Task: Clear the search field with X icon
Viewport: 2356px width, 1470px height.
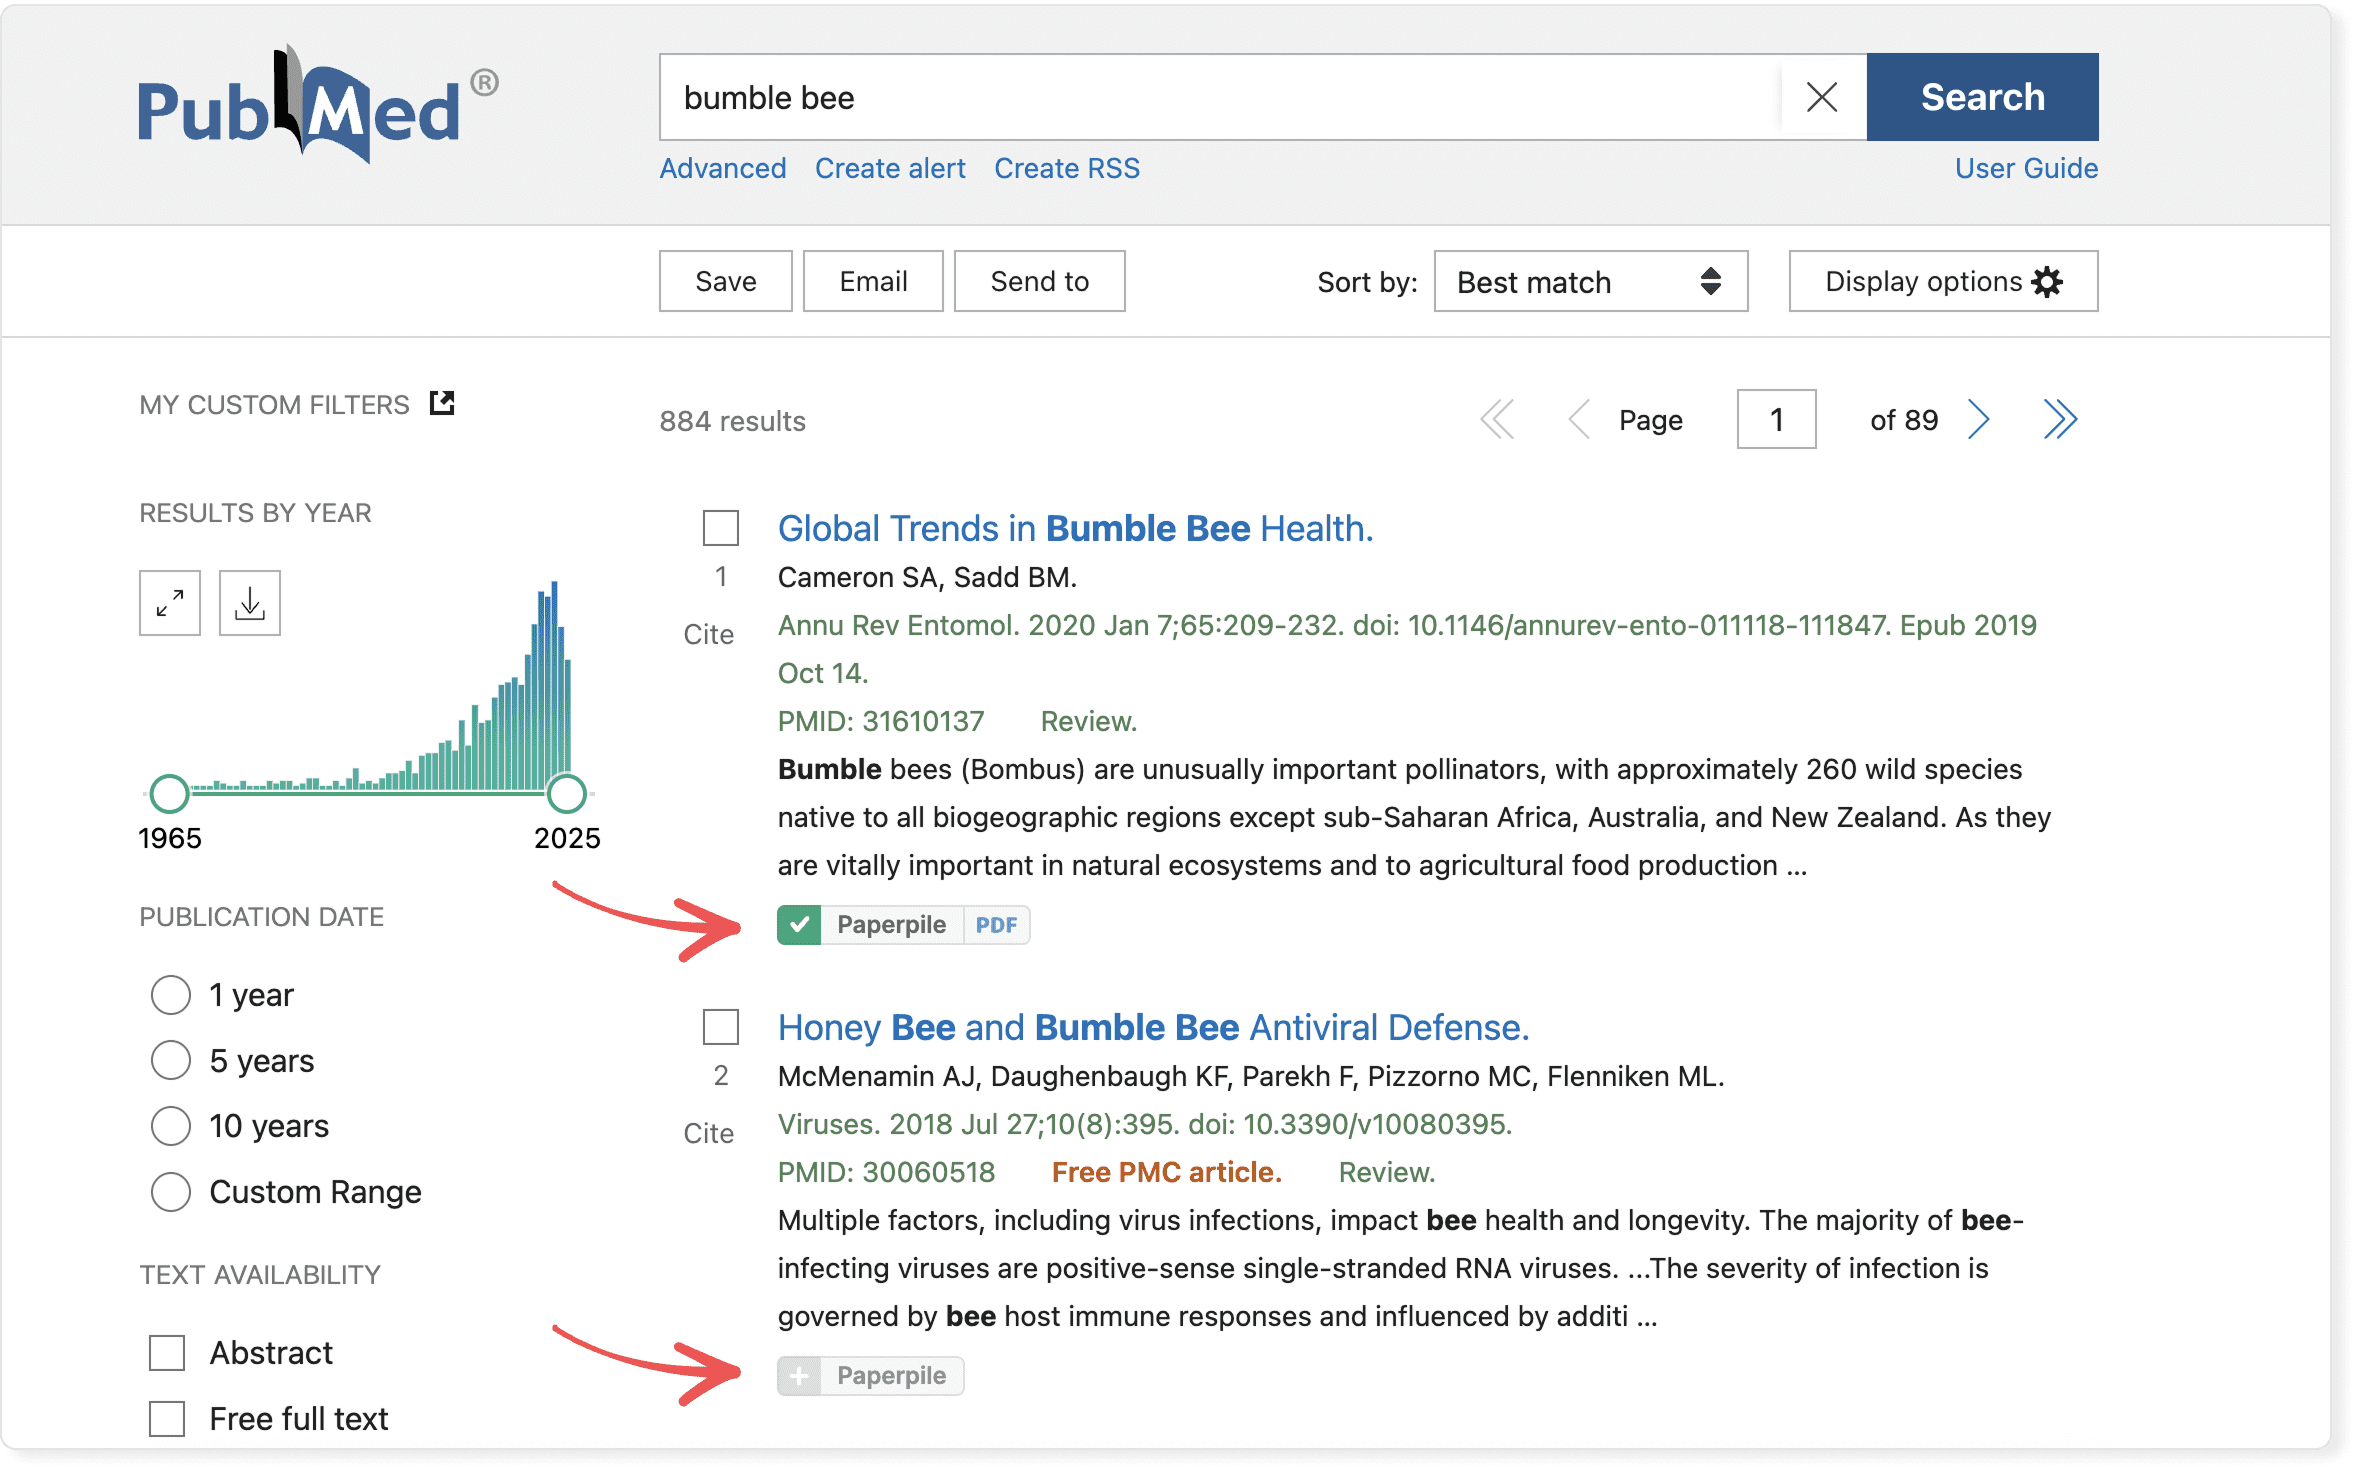Action: (1821, 98)
